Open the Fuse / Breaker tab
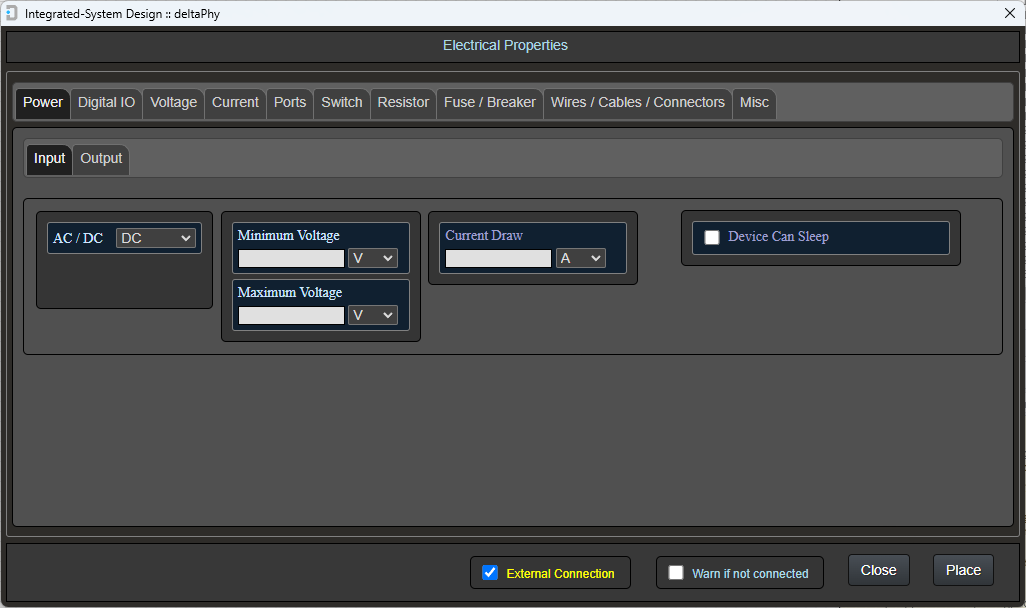 pos(489,102)
